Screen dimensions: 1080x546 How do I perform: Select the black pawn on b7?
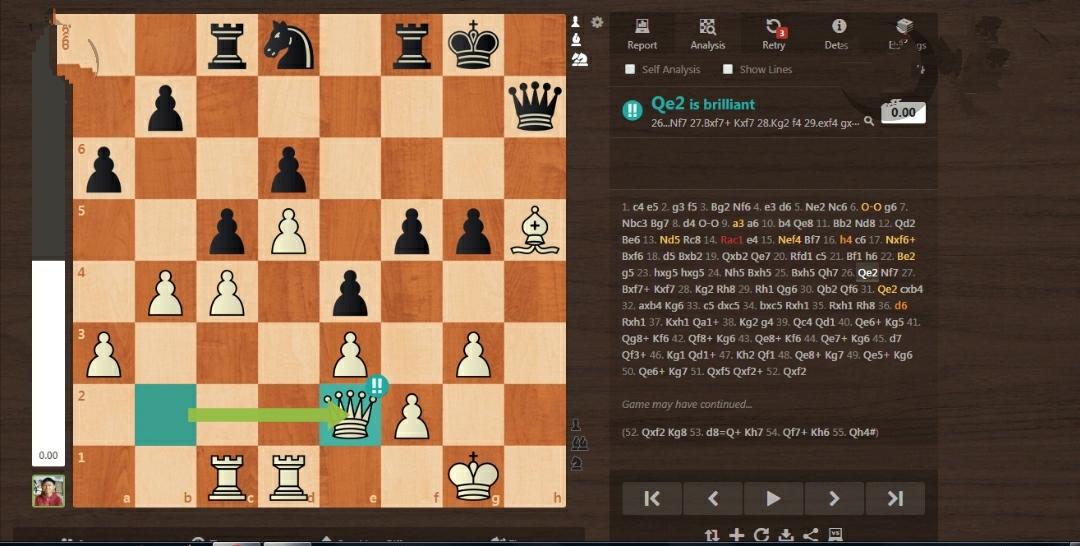(165, 107)
